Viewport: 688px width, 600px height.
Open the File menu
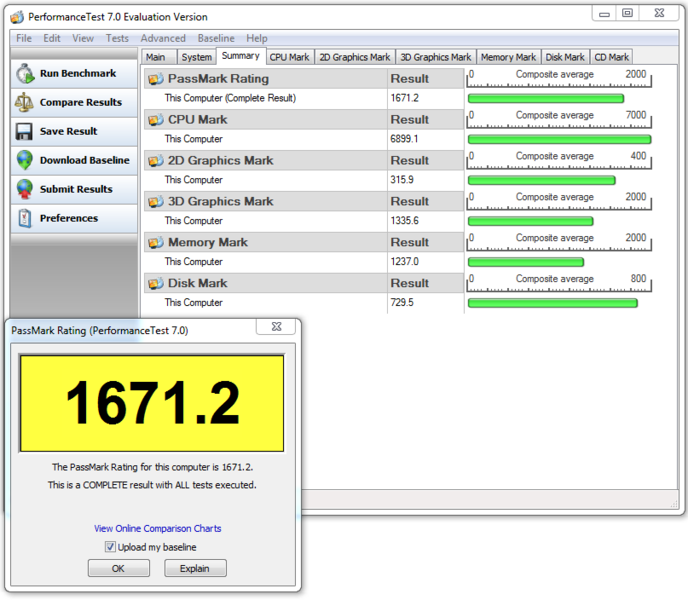point(24,38)
